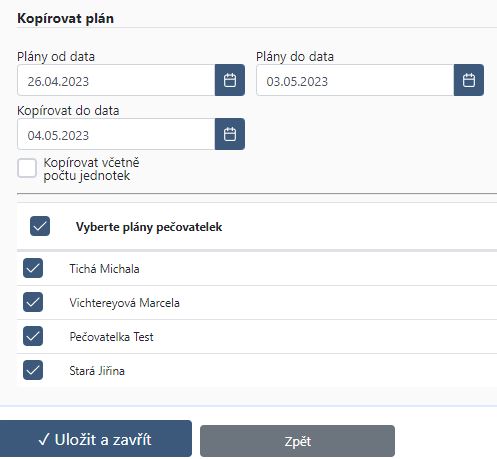Click the Plány do data date field

click(355, 80)
